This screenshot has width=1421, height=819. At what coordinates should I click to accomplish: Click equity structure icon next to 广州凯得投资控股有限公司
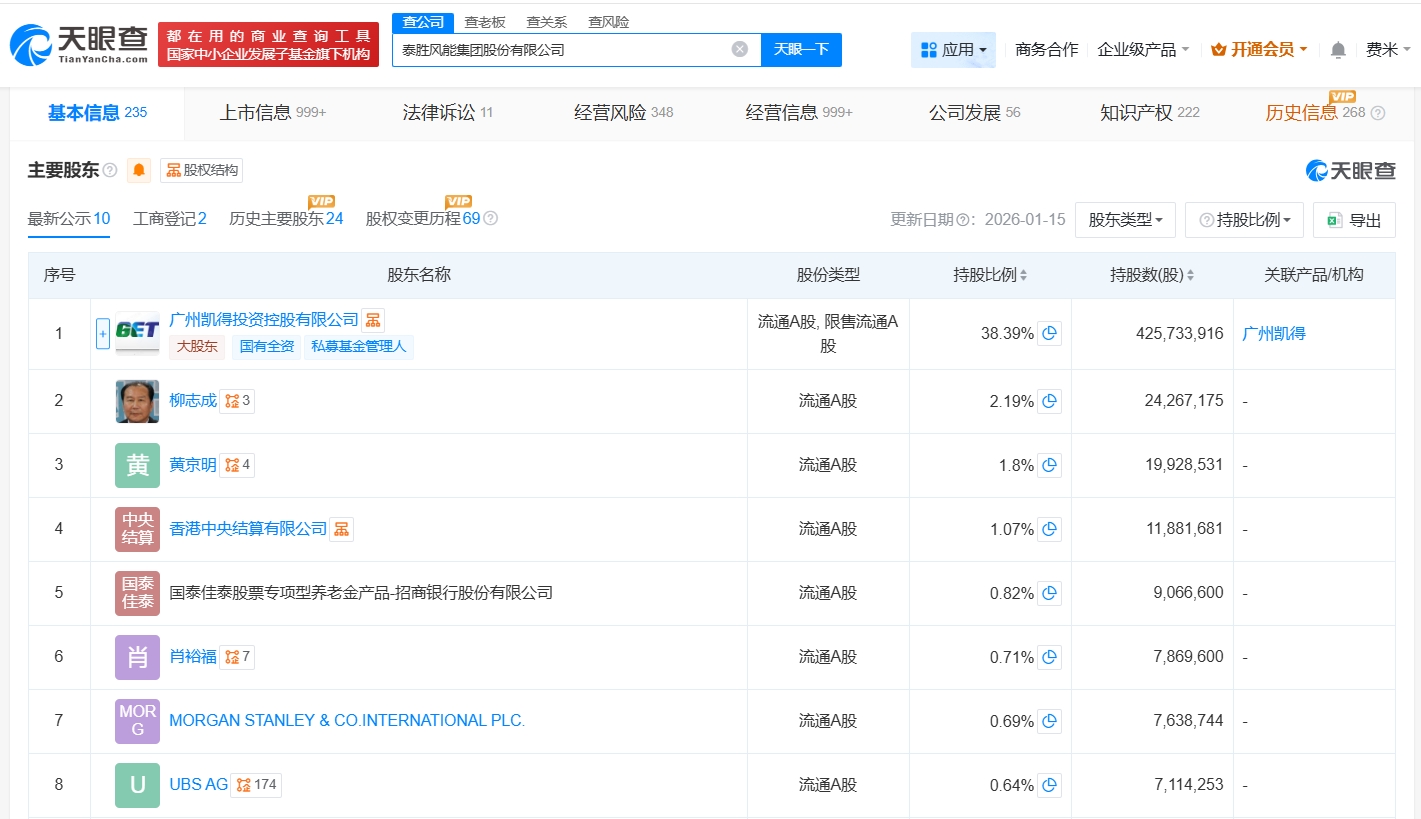pyautogui.click(x=373, y=320)
